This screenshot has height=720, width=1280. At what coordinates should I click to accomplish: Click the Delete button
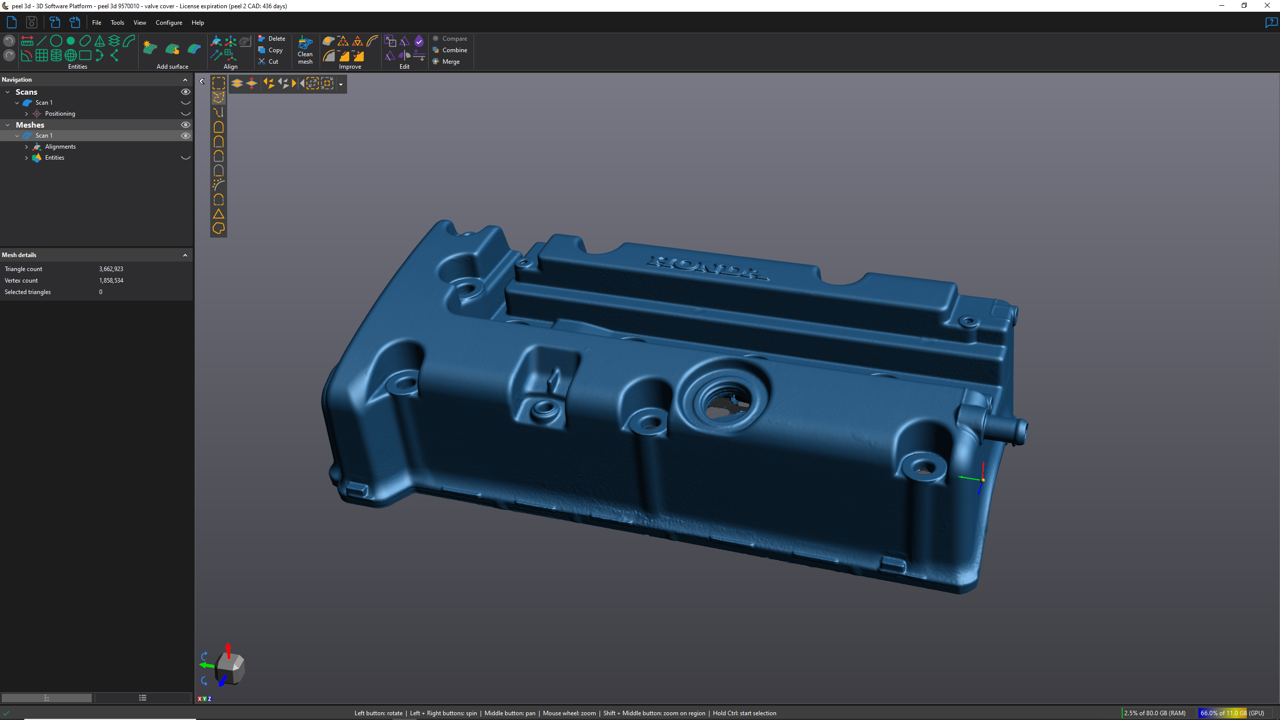coord(271,39)
